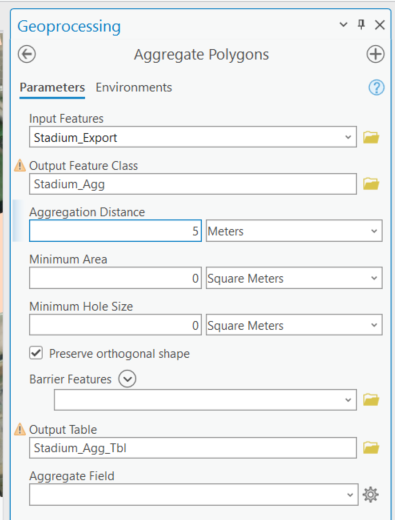The width and height of the screenshot is (395, 520).
Task: Click the Aggregation Distance label
Action: click(x=87, y=212)
